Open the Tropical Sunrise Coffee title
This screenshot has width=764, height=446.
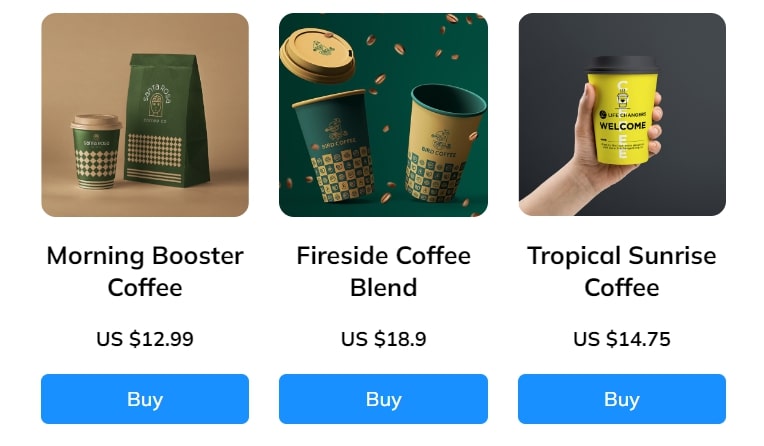pos(622,271)
